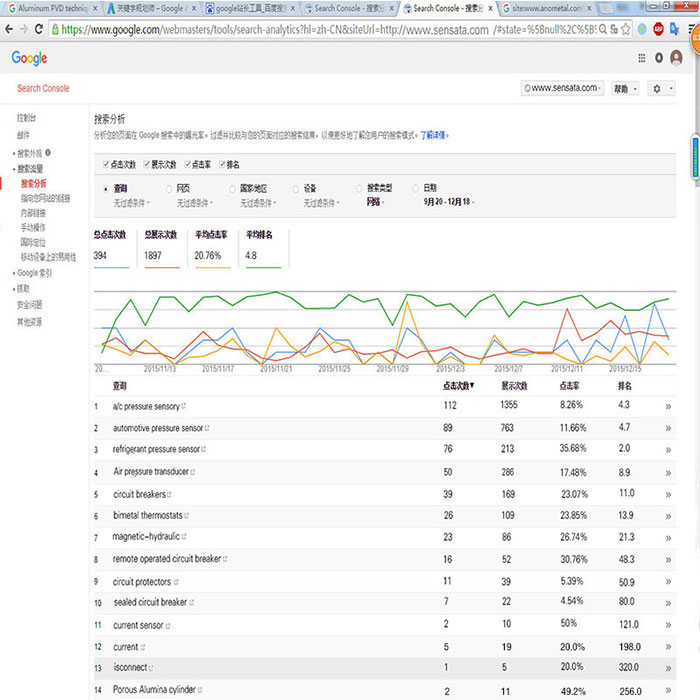This screenshot has width=700, height=700.
Task: Switch to the google站长工具 browser tab
Action: pyautogui.click(x=250, y=8)
